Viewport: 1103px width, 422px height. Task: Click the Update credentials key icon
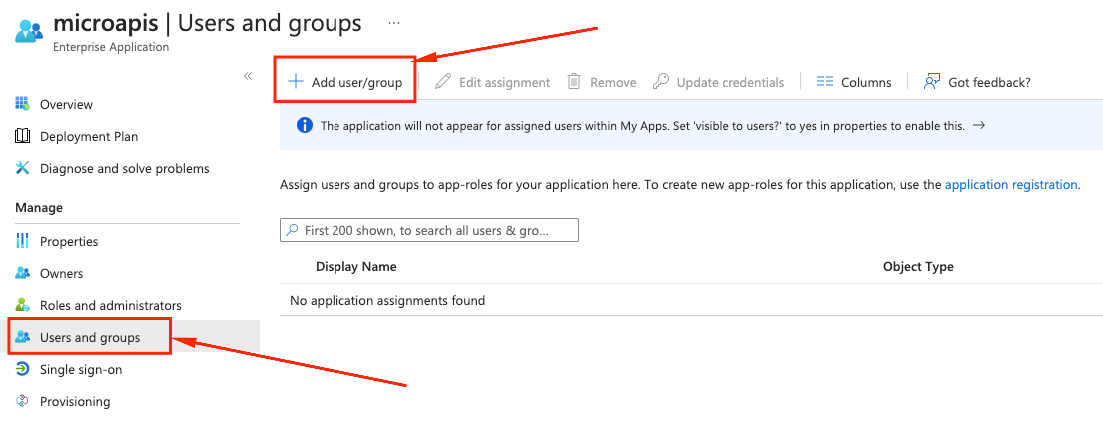coord(661,82)
